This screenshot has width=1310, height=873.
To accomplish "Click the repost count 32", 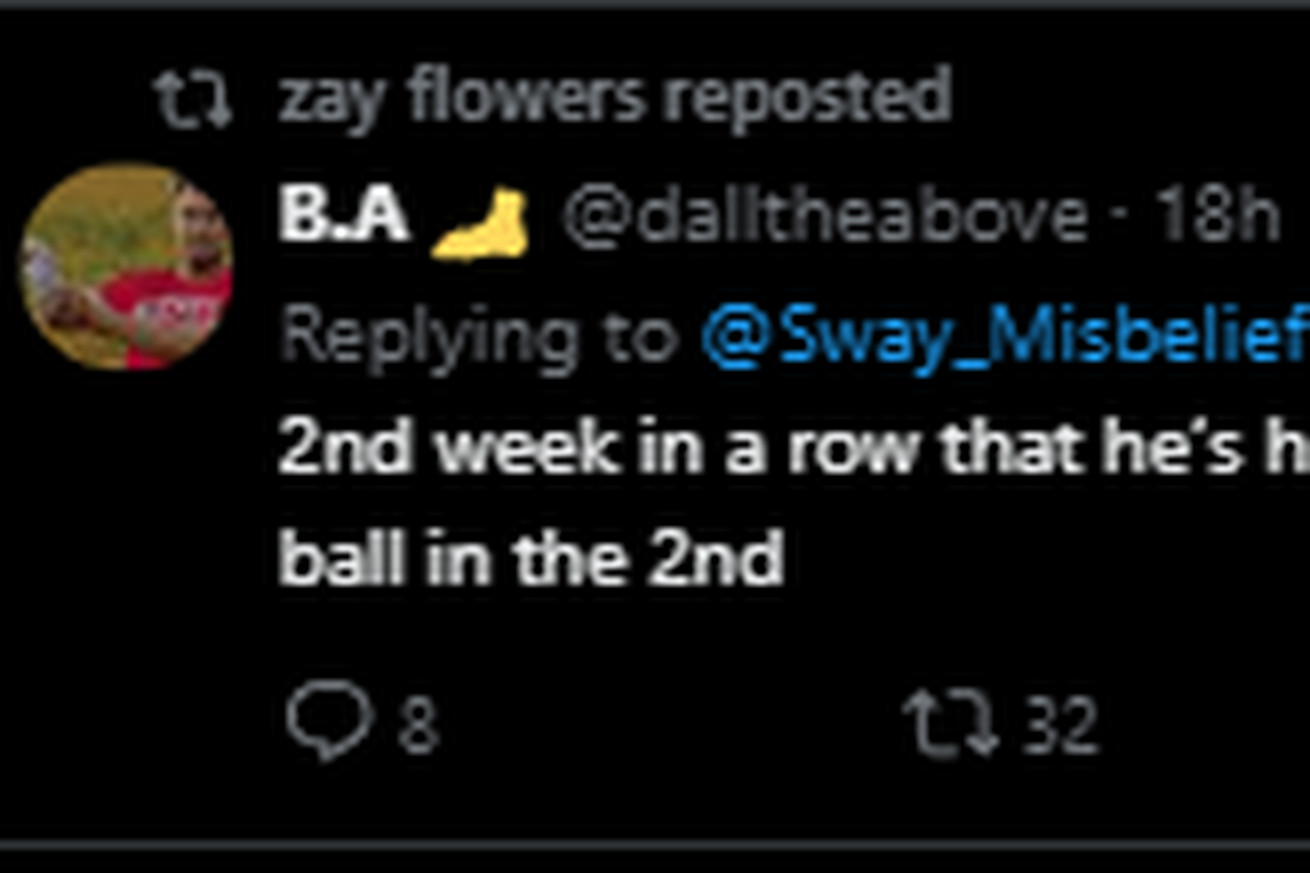I will click(1062, 726).
